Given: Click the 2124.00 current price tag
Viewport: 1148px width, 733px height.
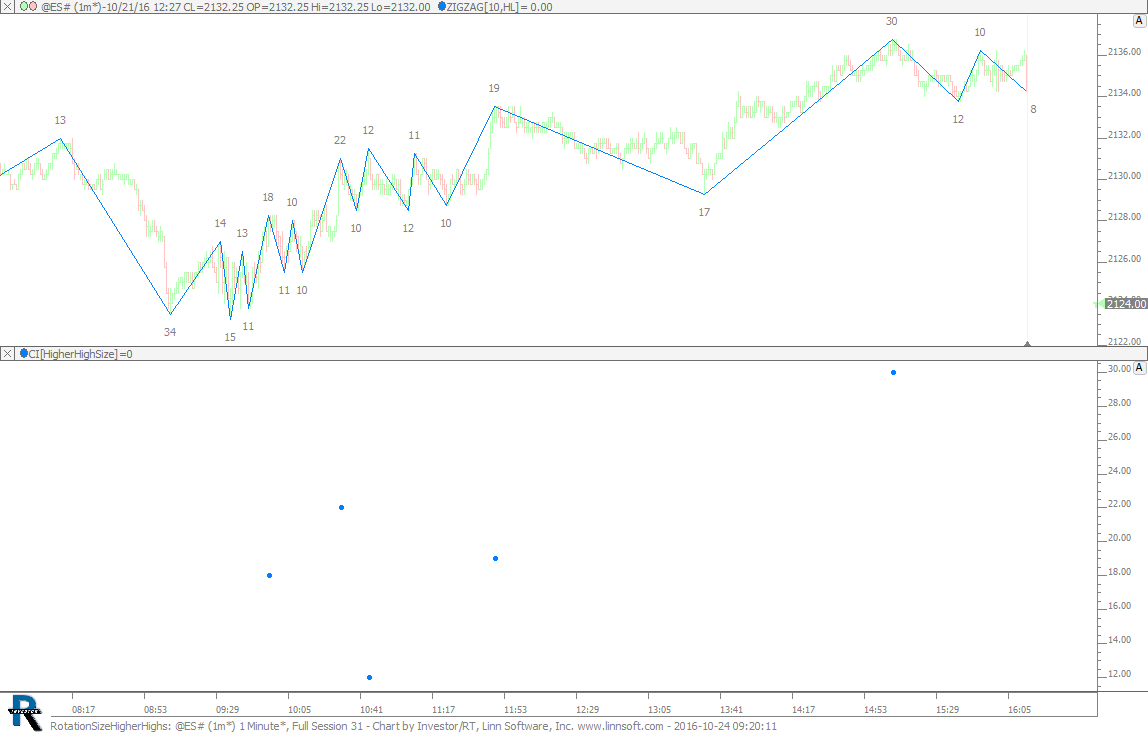Looking at the screenshot, I should (1126, 304).
